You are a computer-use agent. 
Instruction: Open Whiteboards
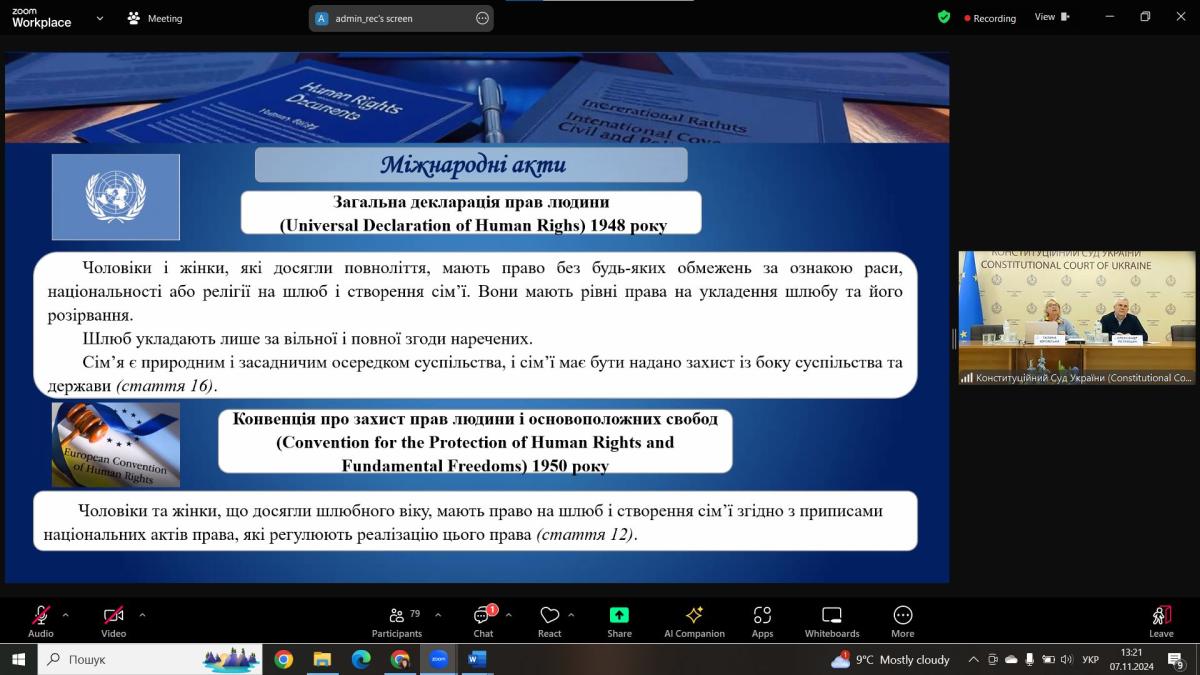832,620
